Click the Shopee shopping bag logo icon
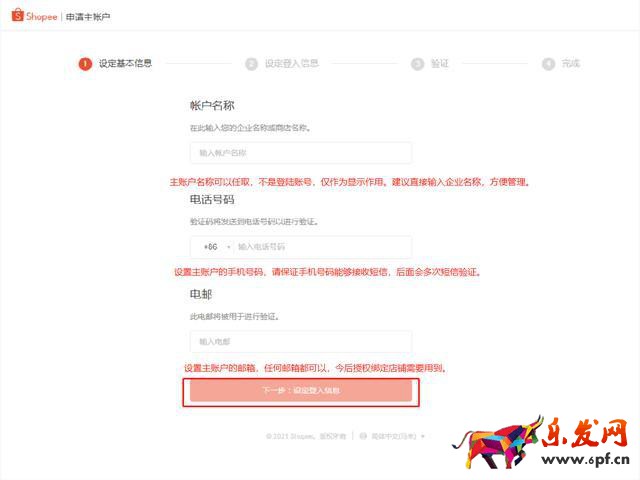 coord(18,15)
